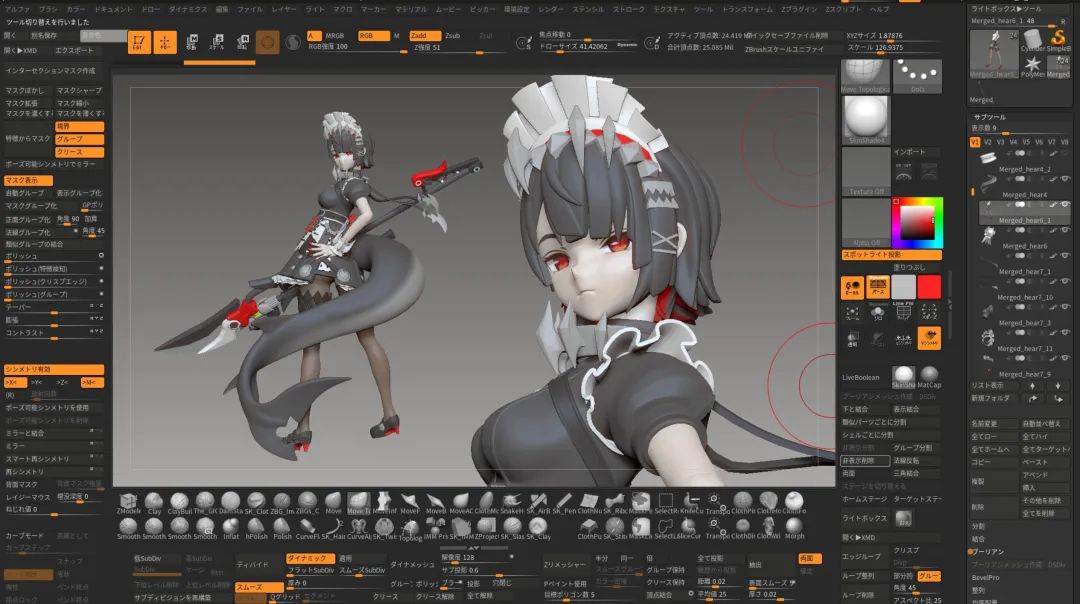The width and height of the screenshot is (1080, 604).
Task: Click the エクスポート button
Action: (74, 51)
